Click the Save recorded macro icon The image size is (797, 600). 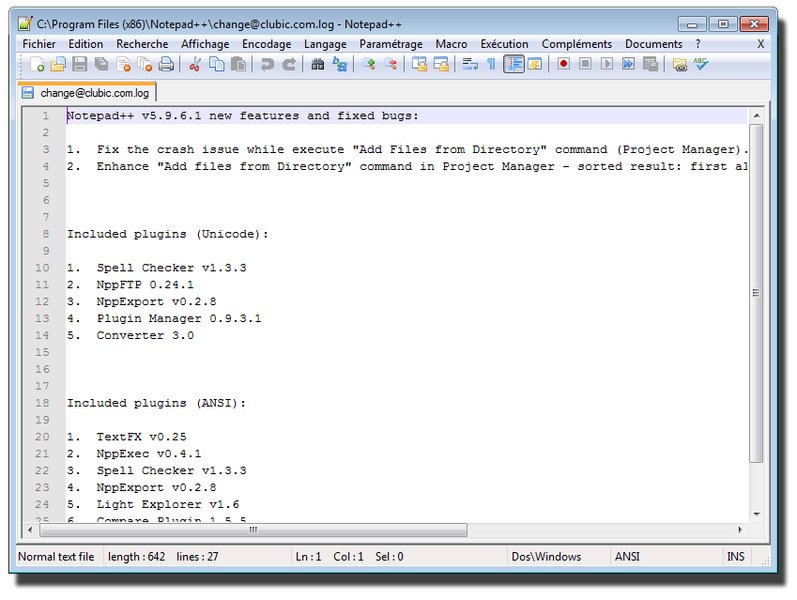650,64
